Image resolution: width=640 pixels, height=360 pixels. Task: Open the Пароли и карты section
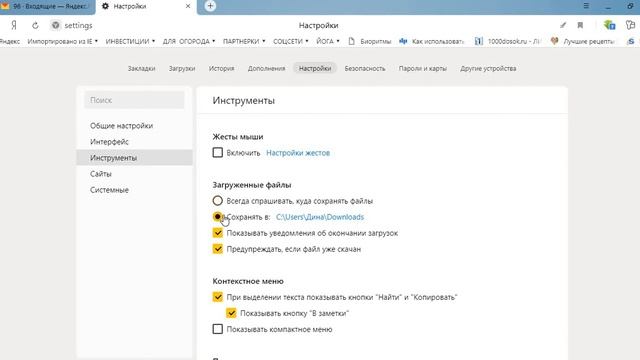point(423,69)
